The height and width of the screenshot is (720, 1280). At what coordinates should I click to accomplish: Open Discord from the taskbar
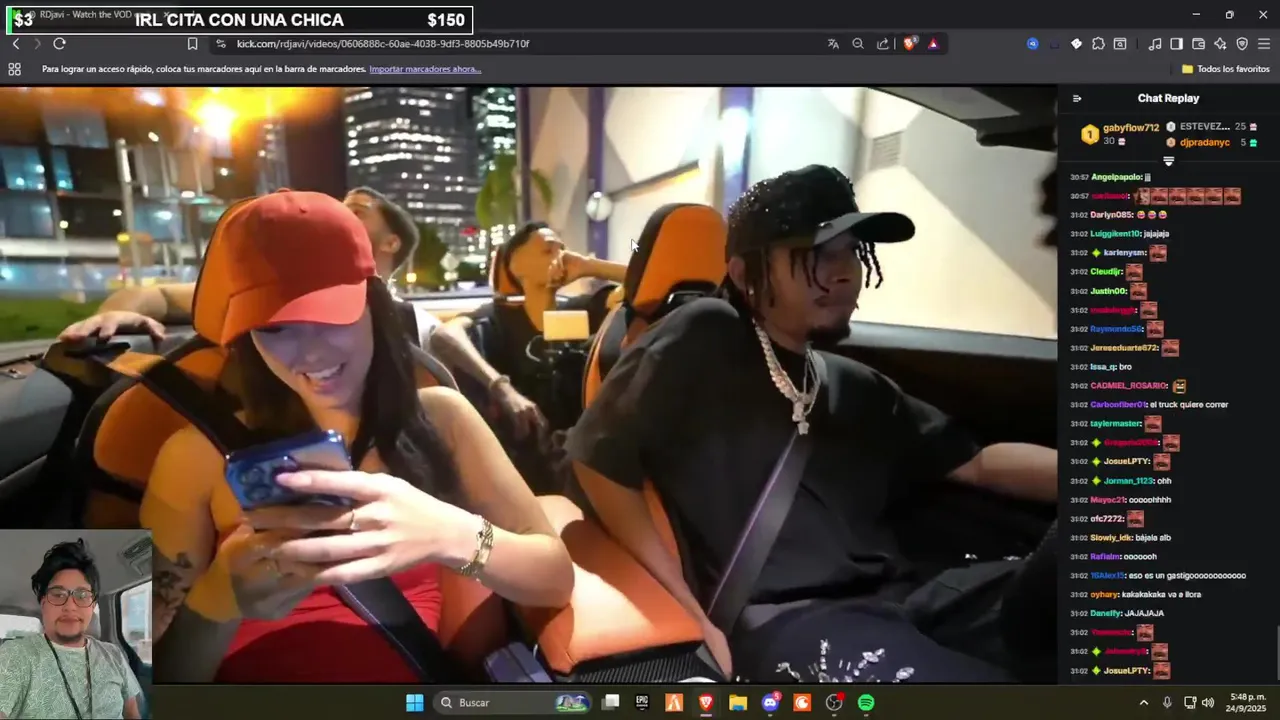[770, 703]
